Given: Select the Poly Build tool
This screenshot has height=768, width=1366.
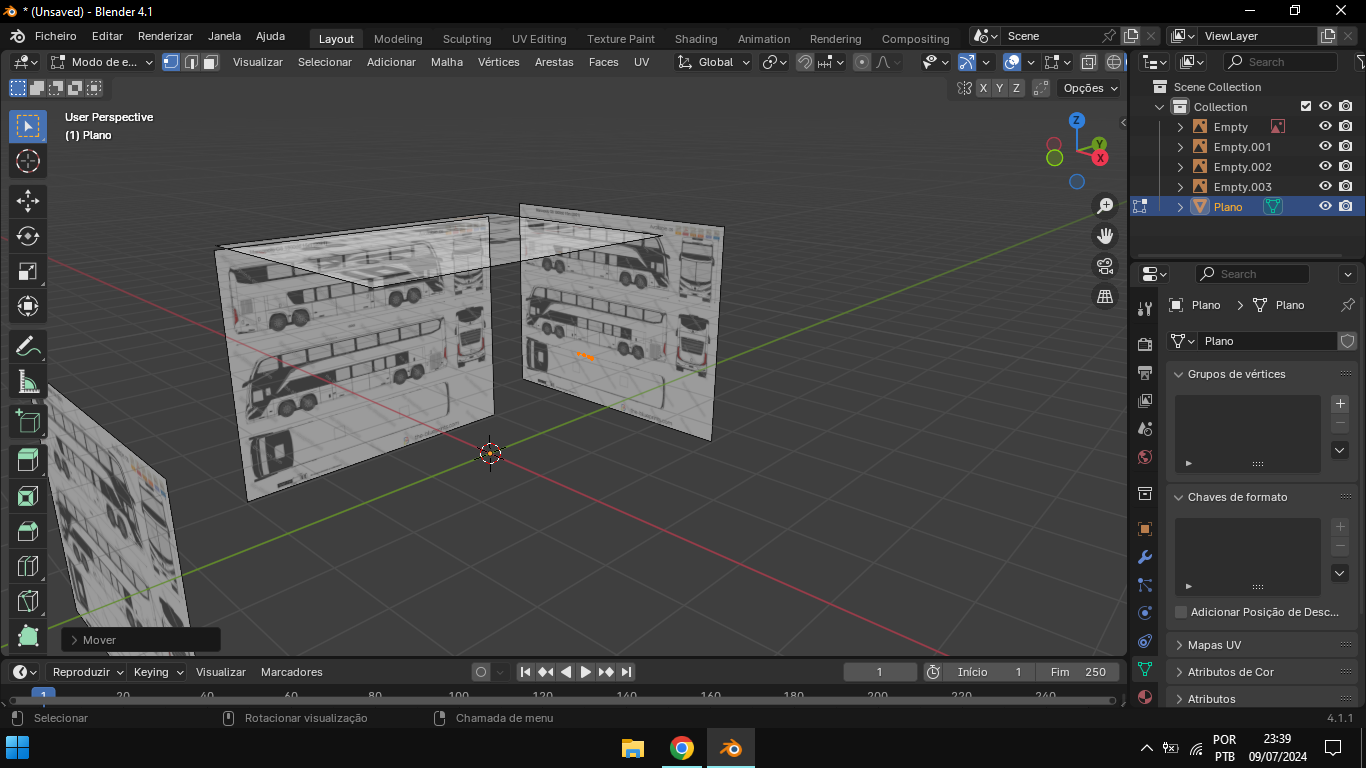Looking at the screenshot, I should [28, 636].
